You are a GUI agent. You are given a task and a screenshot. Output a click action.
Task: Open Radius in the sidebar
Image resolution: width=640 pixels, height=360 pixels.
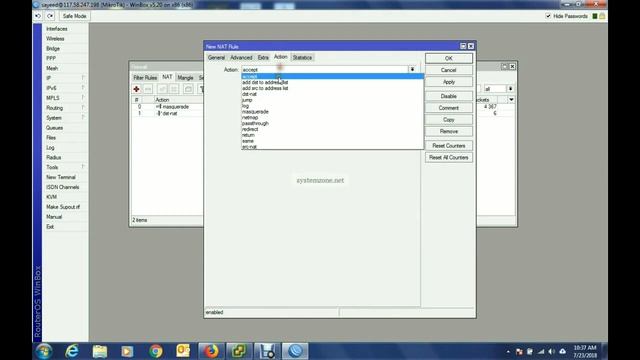[53, 157]
